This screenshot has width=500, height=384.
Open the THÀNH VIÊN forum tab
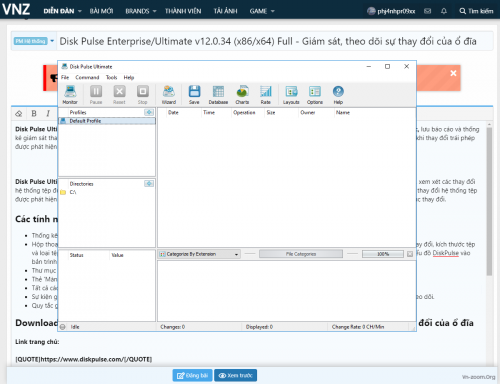183,11
